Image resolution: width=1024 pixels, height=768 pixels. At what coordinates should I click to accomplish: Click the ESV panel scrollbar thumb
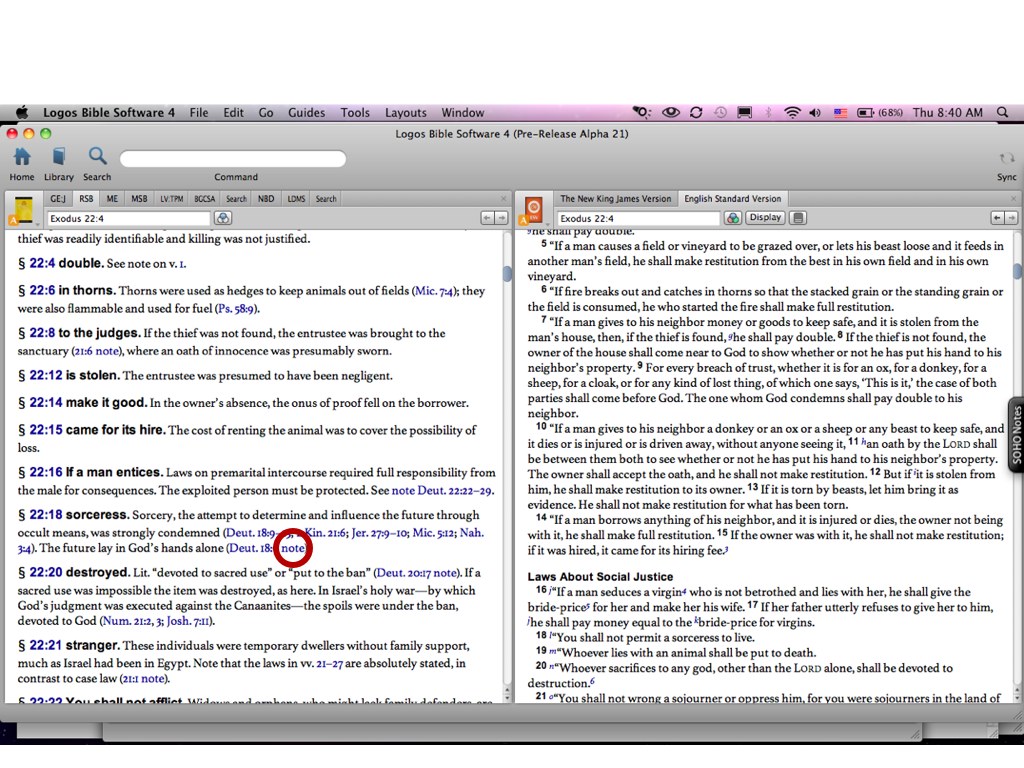pos(1017,270)
